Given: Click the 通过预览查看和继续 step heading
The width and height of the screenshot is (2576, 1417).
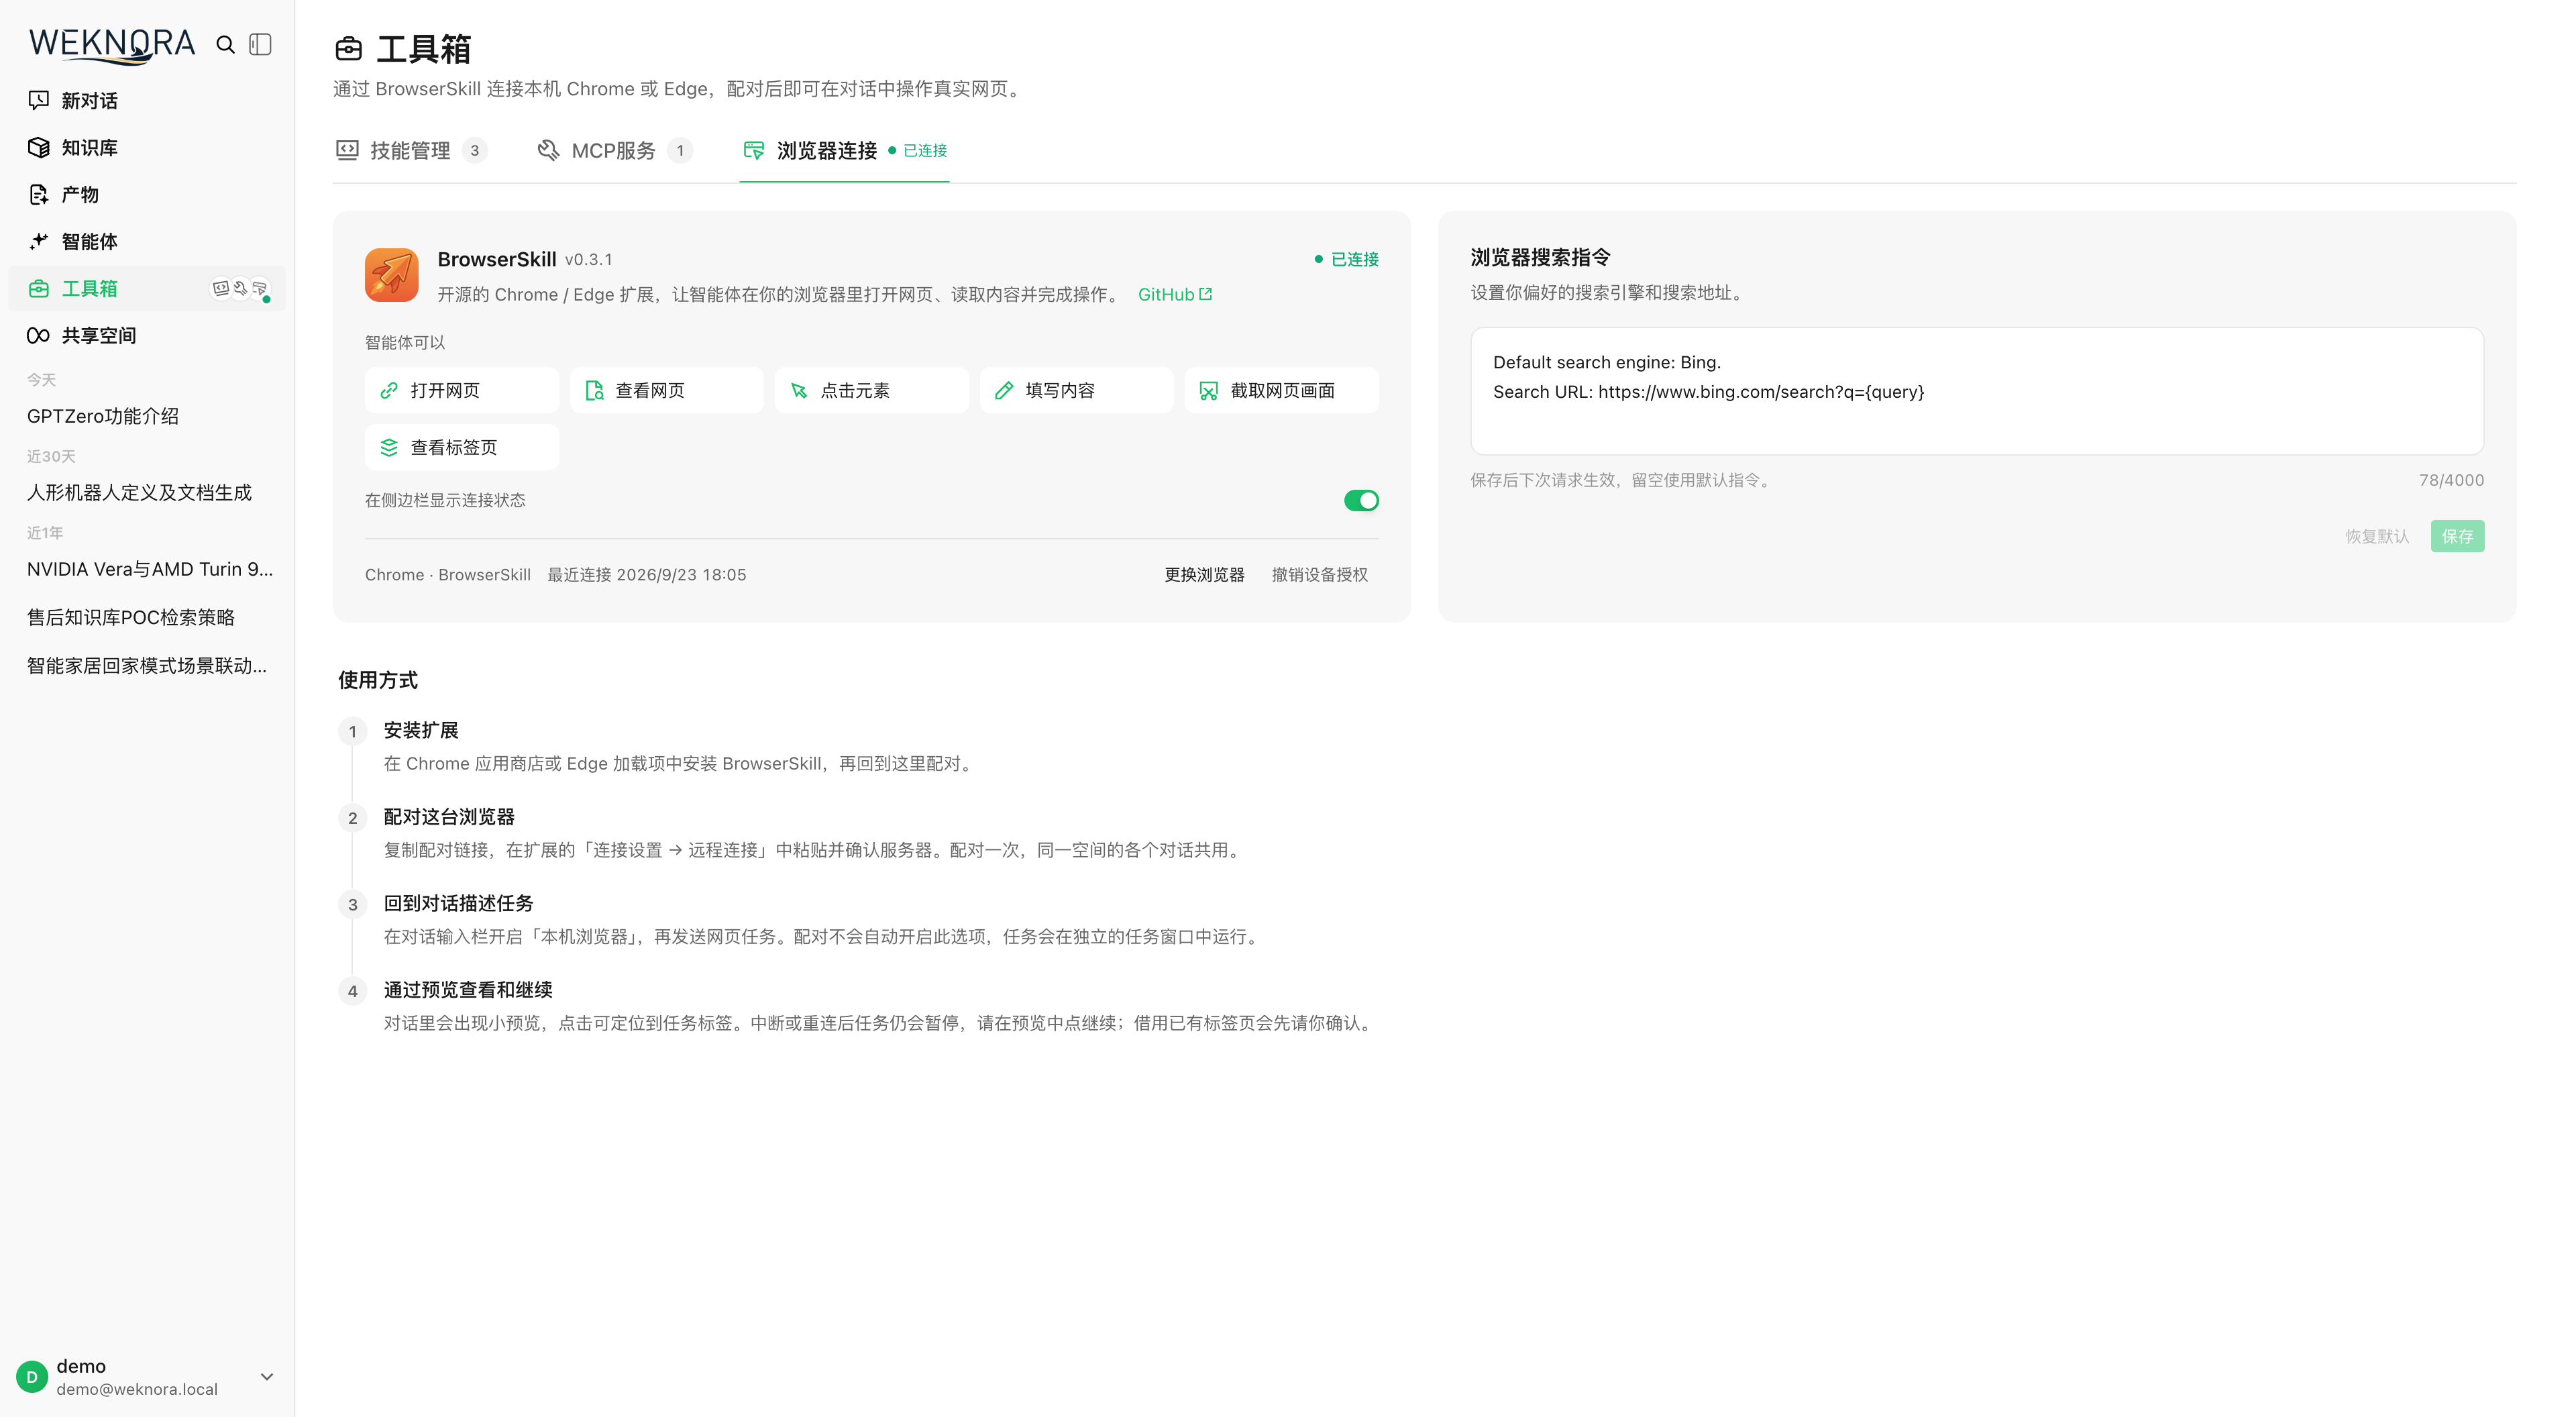Looking at the screenshot, I should [468, 989].
